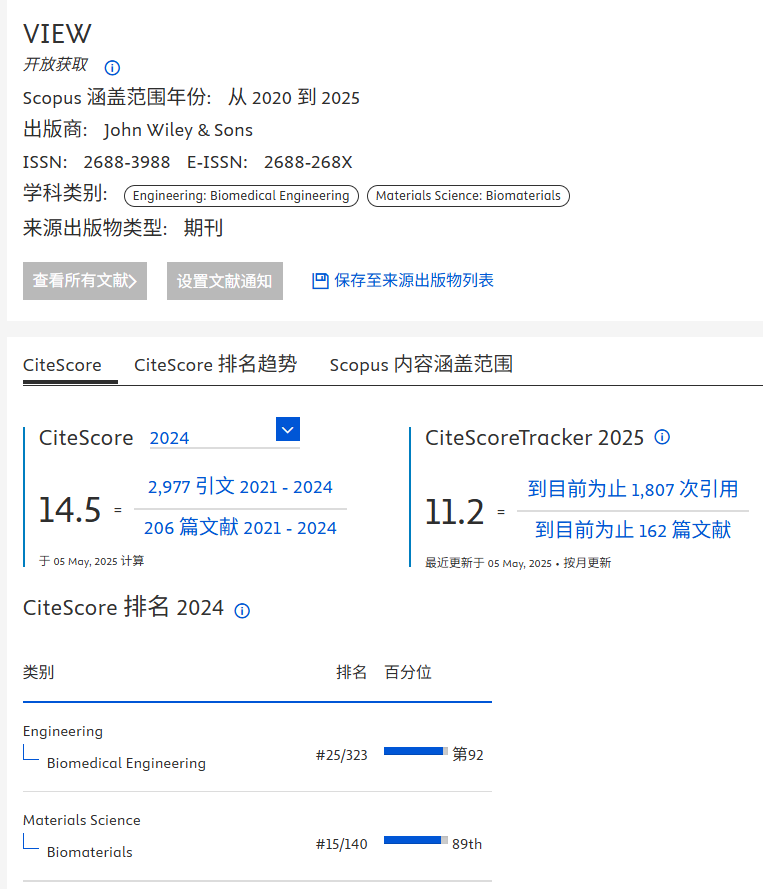
Task: Open the 206 篇文献 2021 - 2024 link
Action: tap(240, 528)
